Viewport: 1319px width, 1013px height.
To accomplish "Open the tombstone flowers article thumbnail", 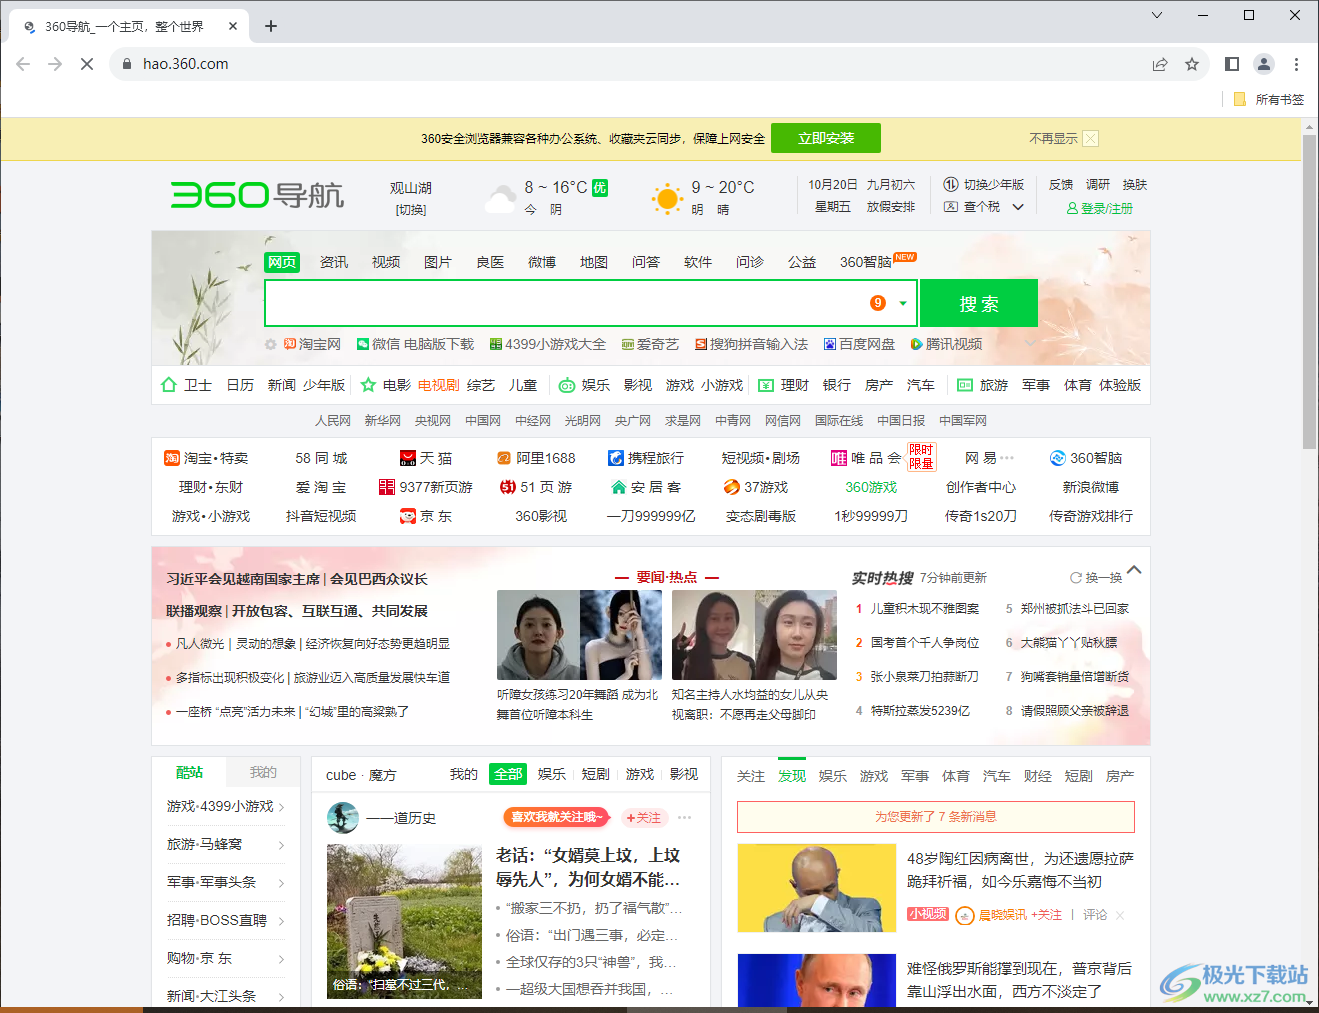I will [404, 921].
